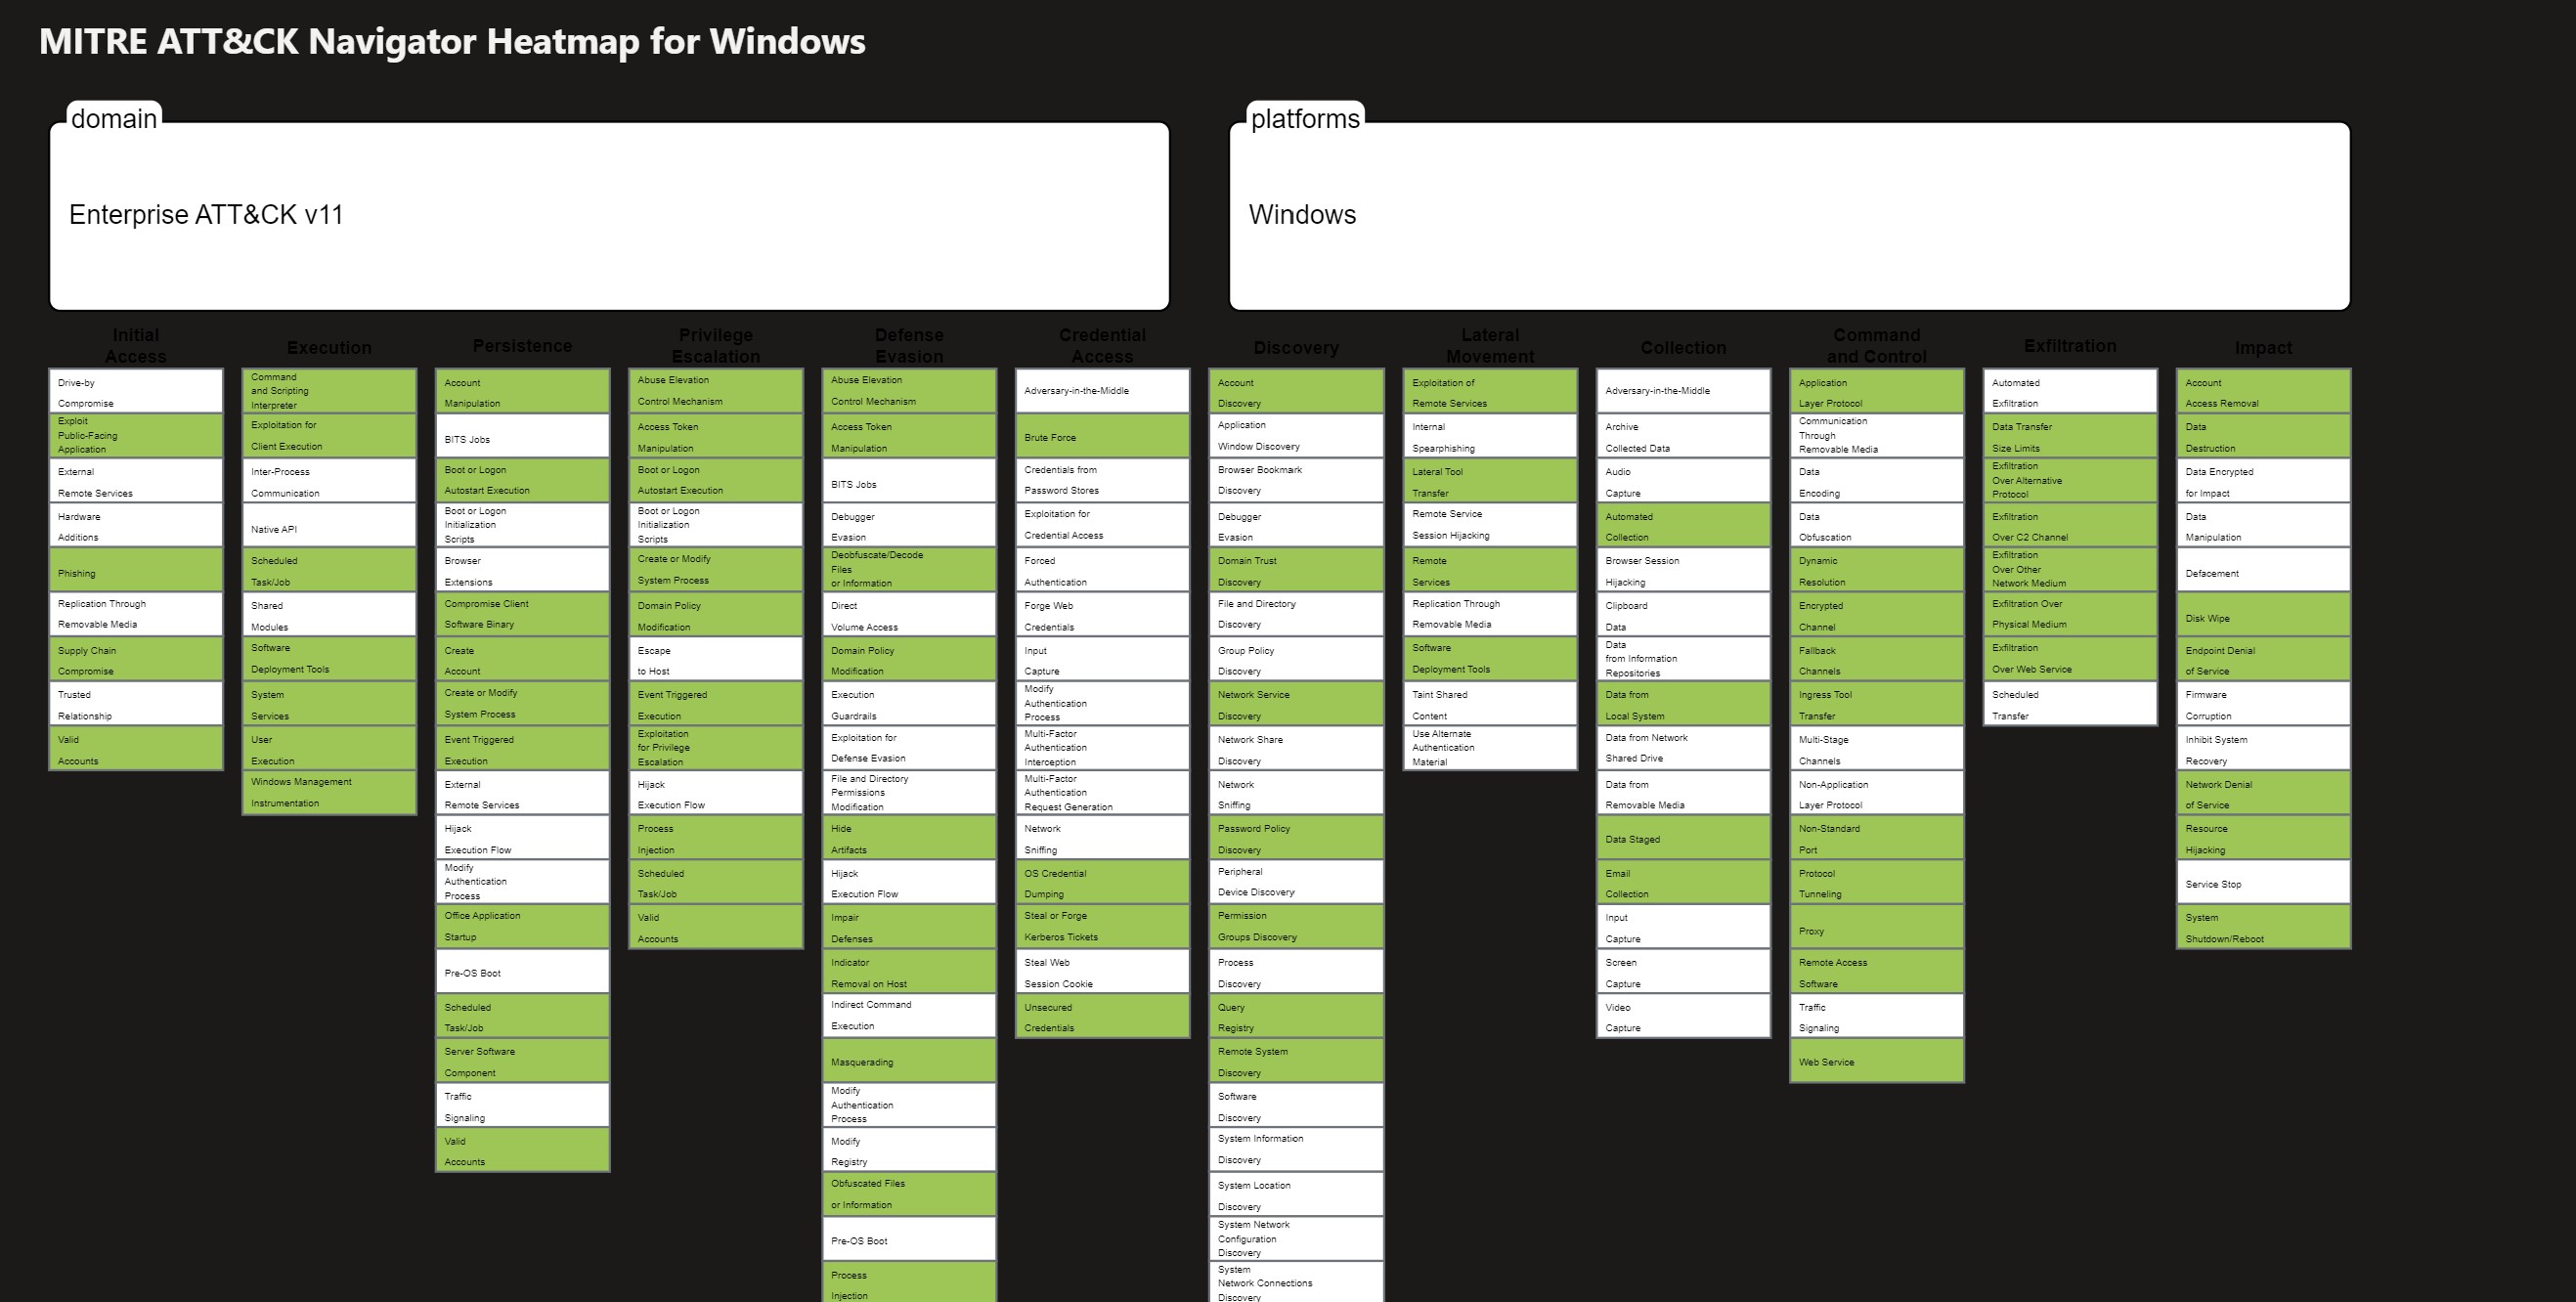Screen dimensions: 2576x1302
Task: Click the Native API cell
Action: [329, 525]
